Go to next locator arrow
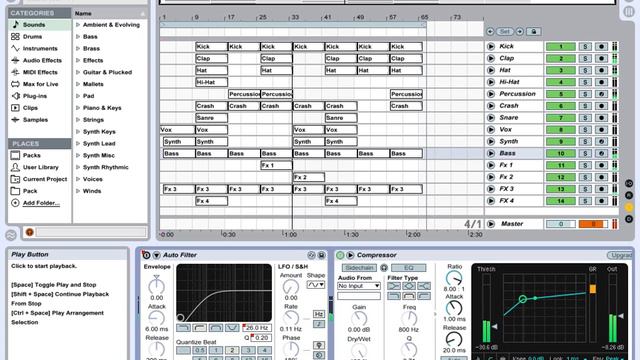 coord(519,31)
